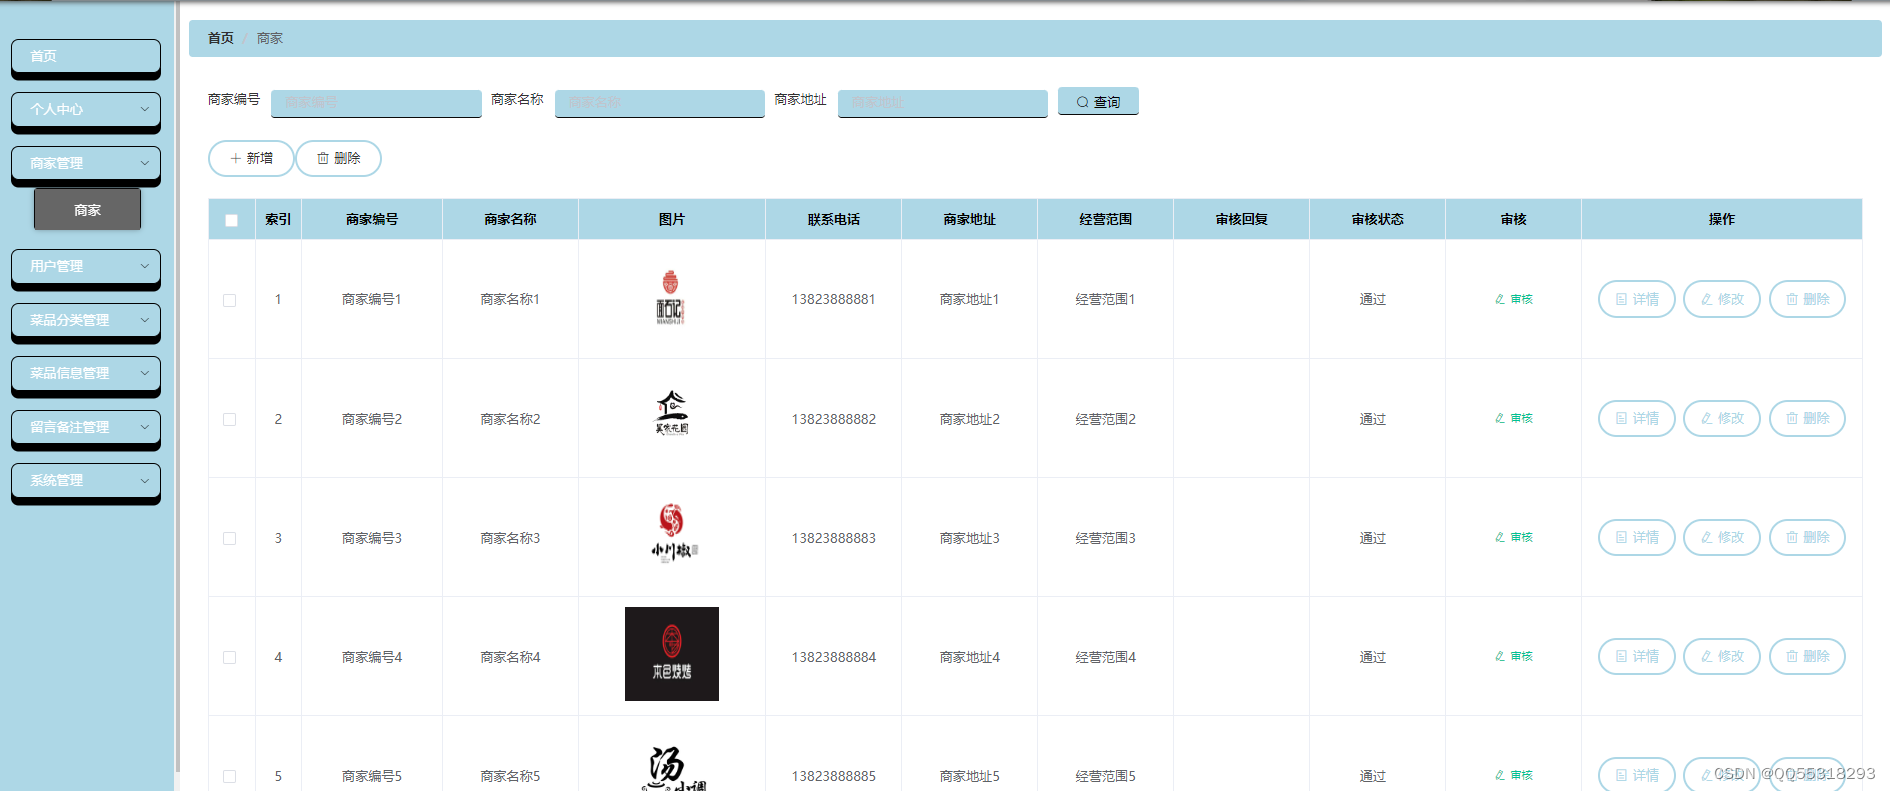The height and width of the screenshot is (791, 1890).
Task: Check the checkbox for row 商家编号2
Action: click(230, 419)
